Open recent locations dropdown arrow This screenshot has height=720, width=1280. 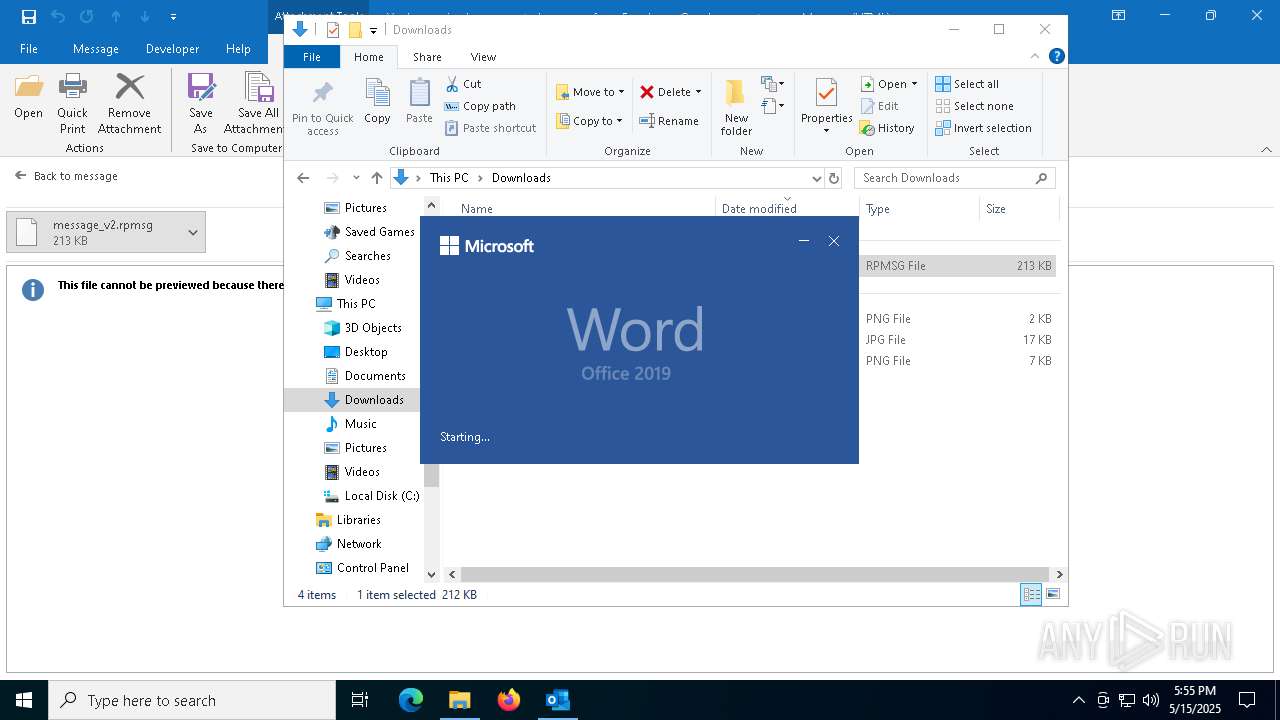356,178
